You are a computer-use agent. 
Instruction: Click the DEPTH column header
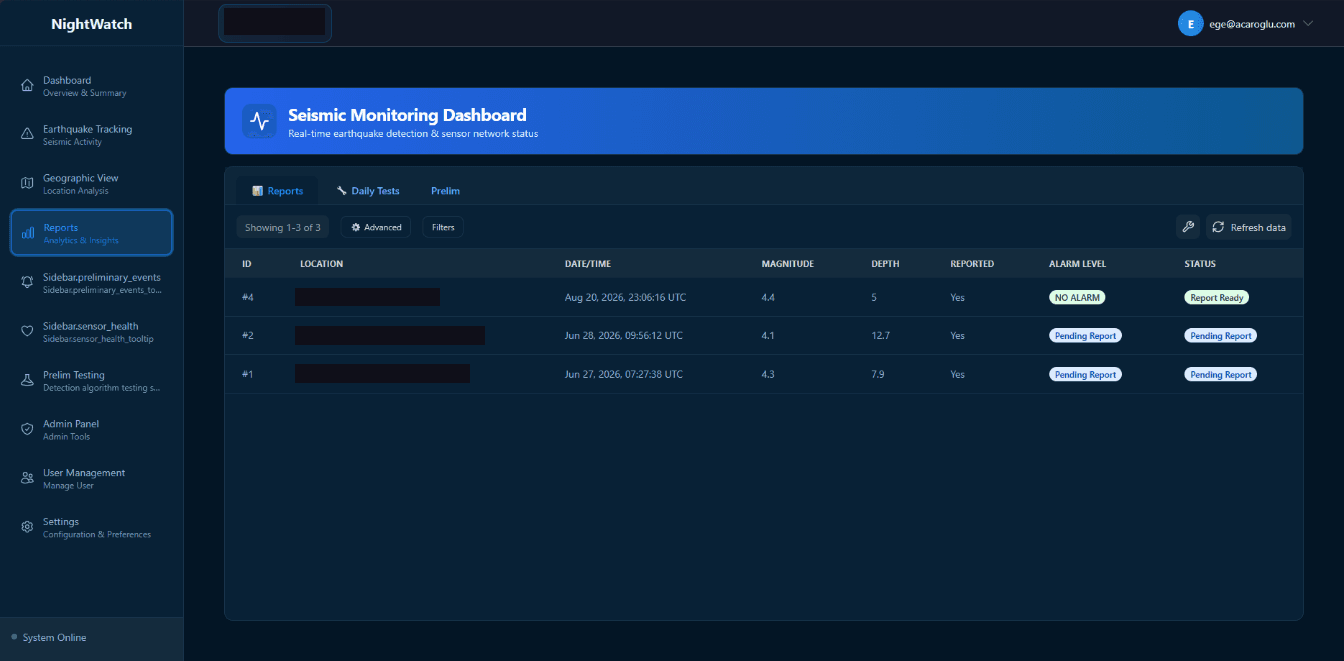coord(885,264)
